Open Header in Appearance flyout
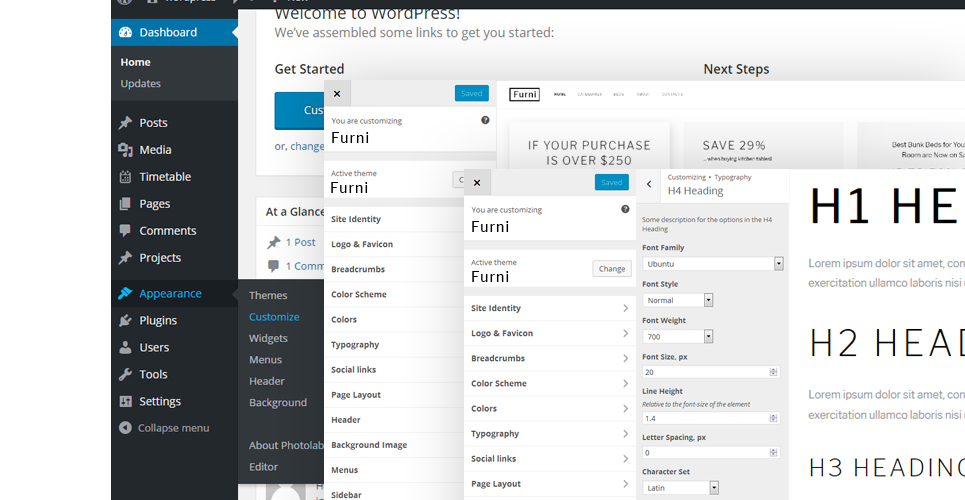The image size is (965, 500). point(266,382)
